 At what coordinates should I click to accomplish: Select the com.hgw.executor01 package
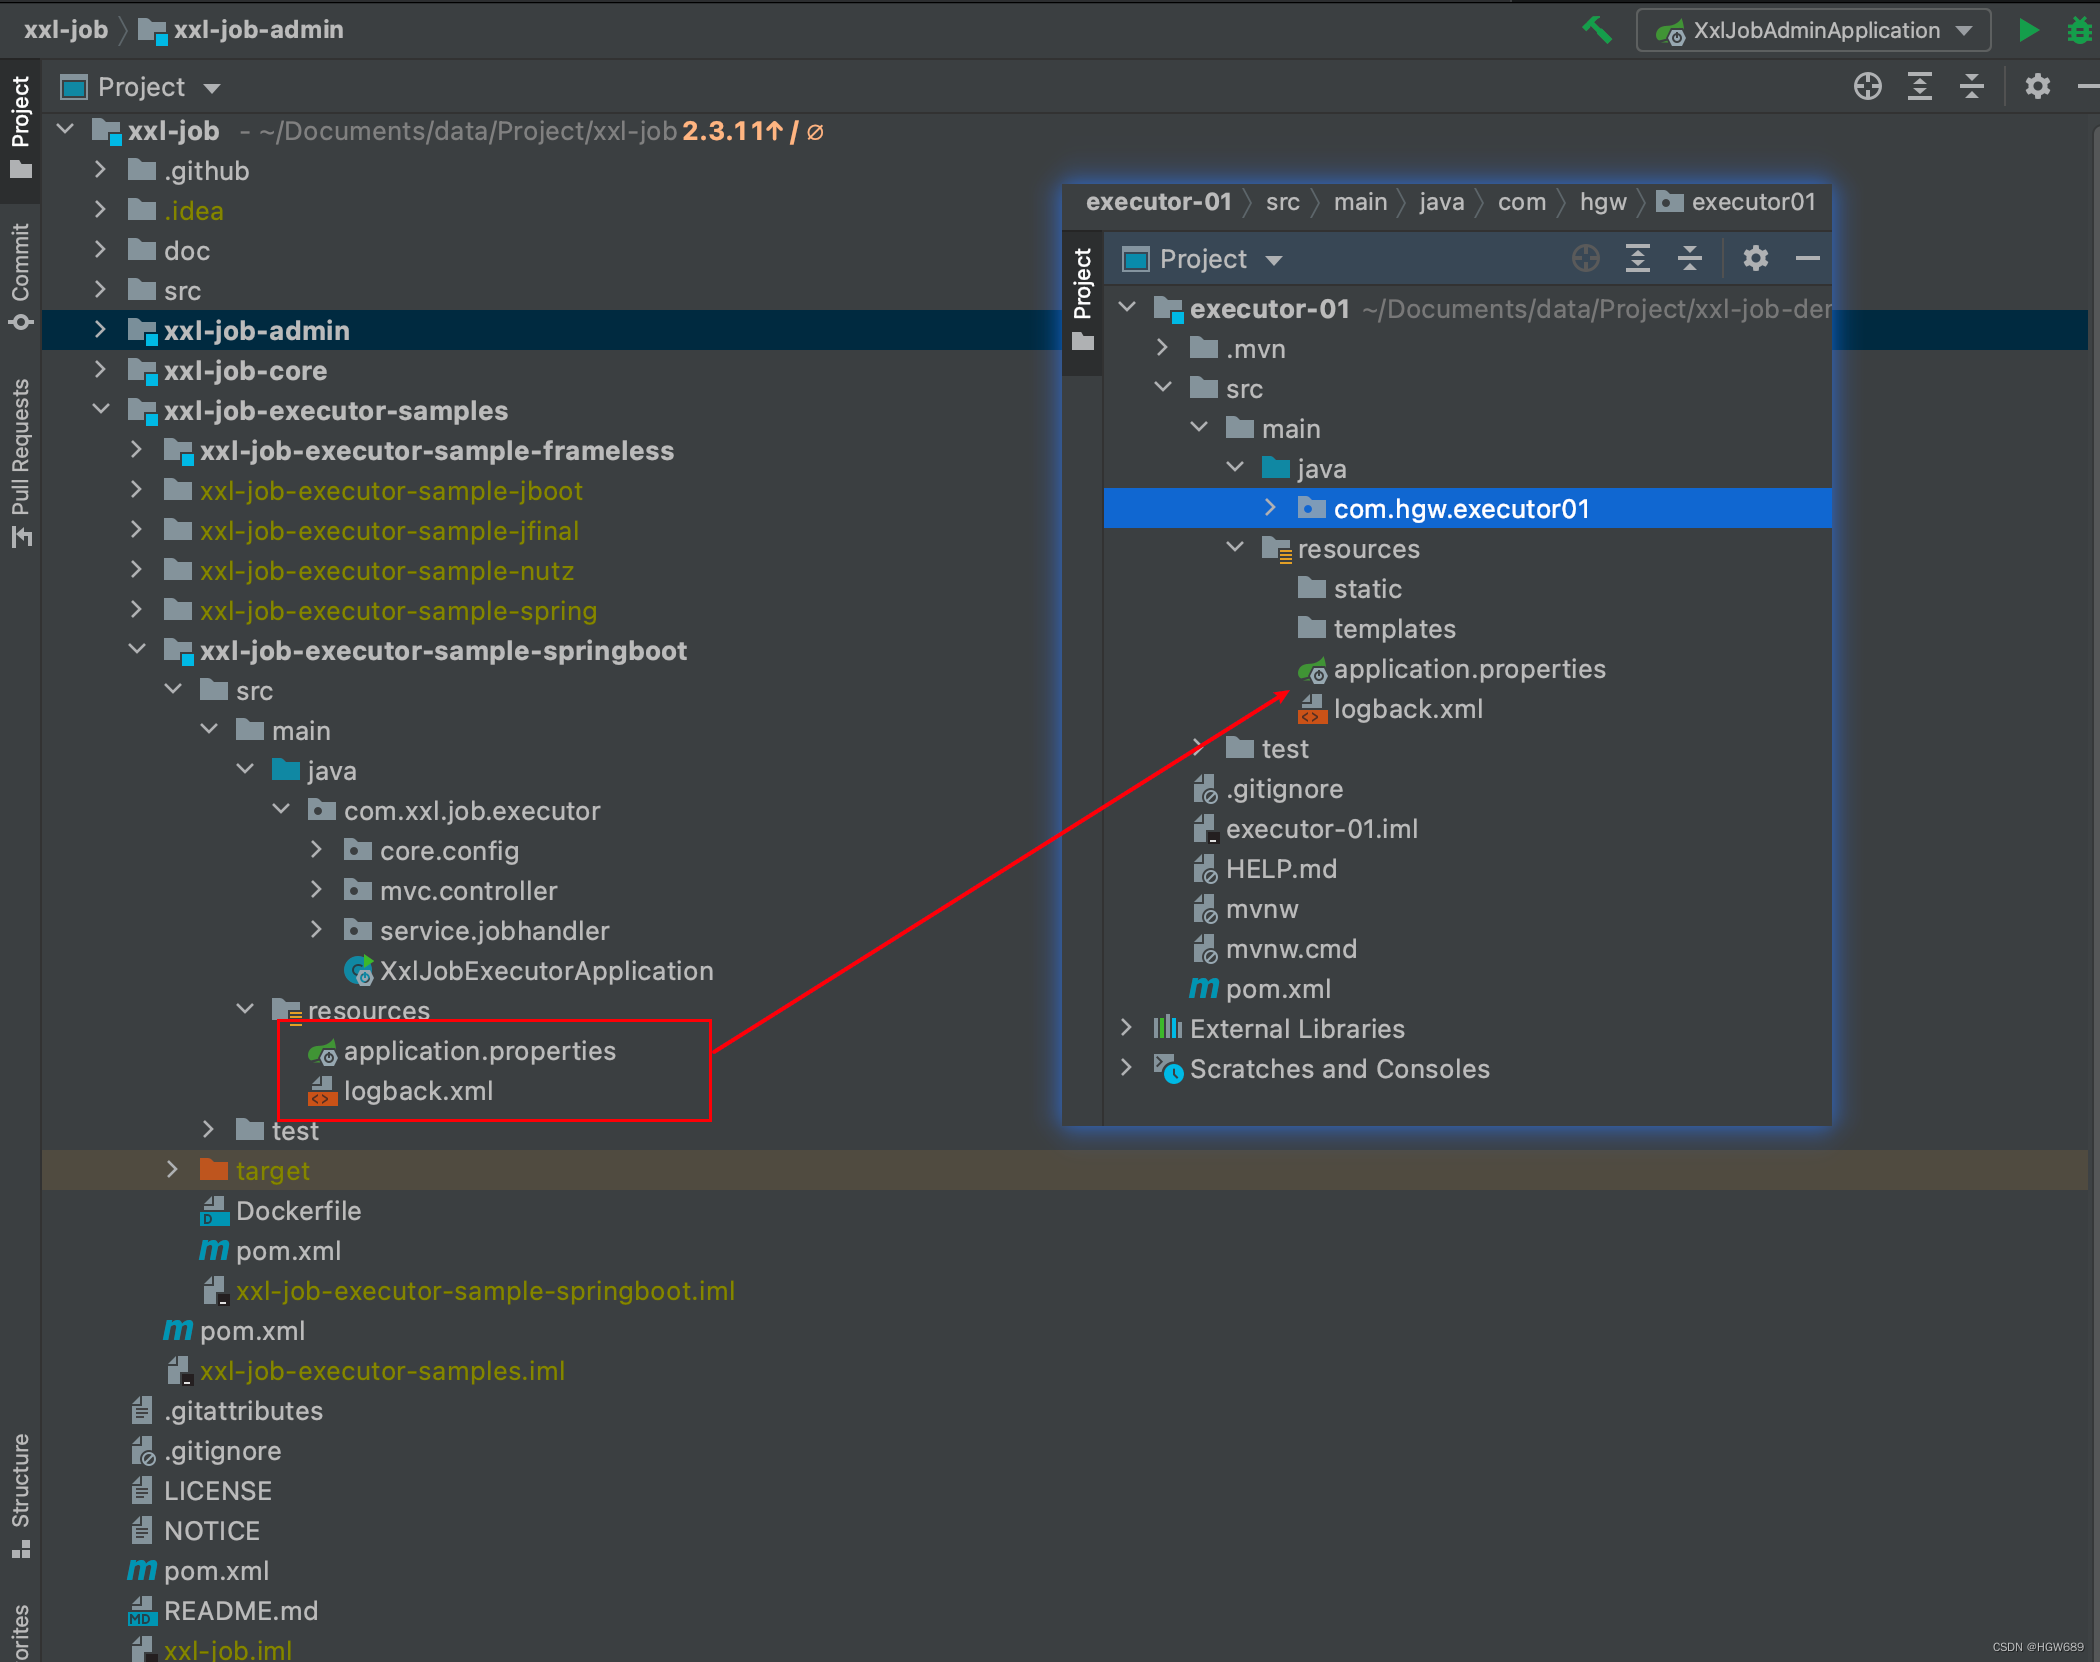tap(1461, 509)
